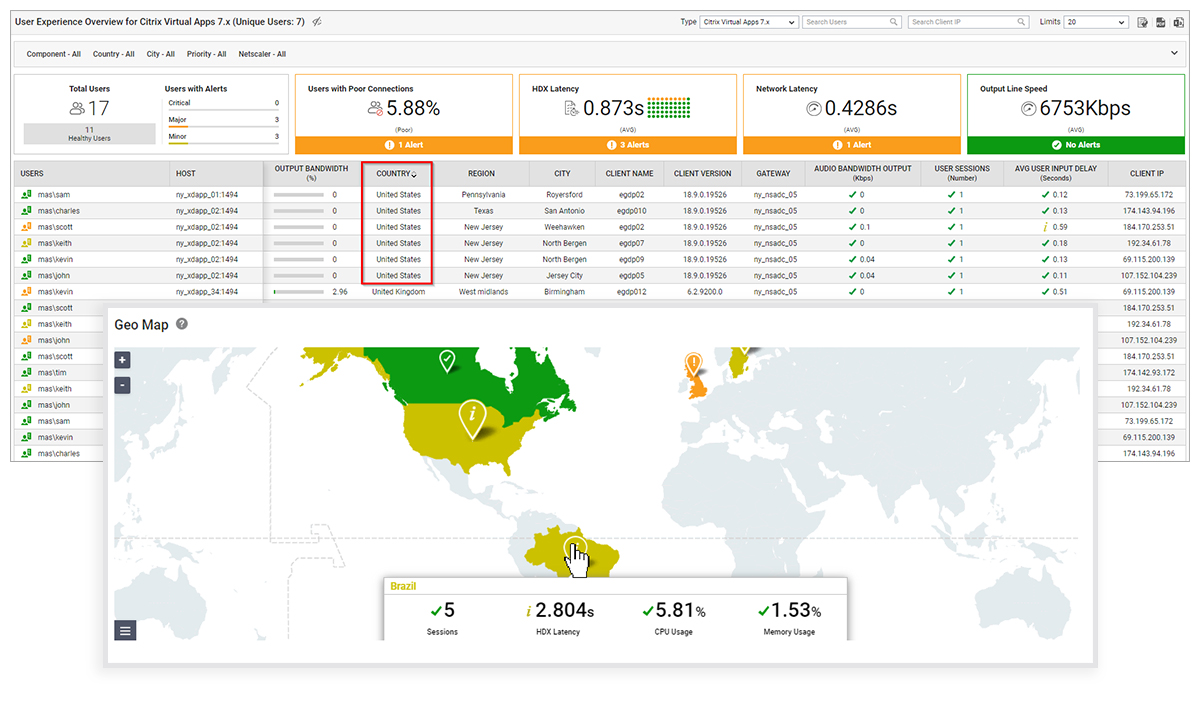Click the 'San Antonio' city cell
Viewport: 1200px width, 715px height.
(564, 211)
